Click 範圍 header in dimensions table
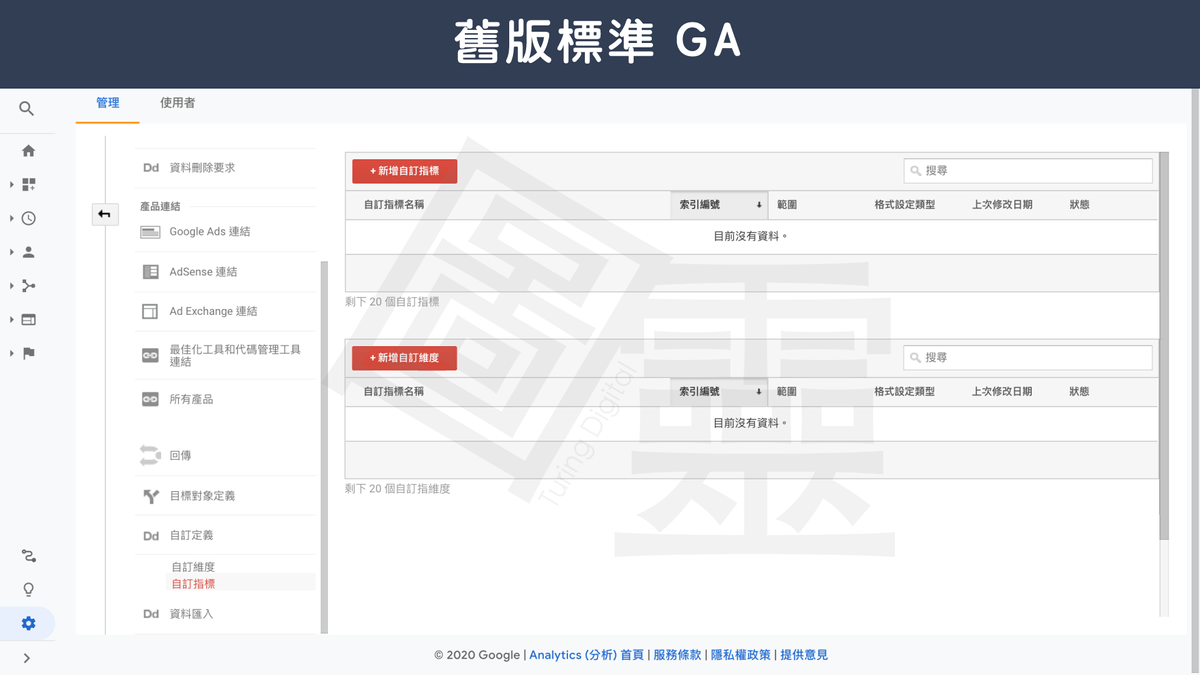The height and width of the screenshot is (675, 1200). (787, 392)
